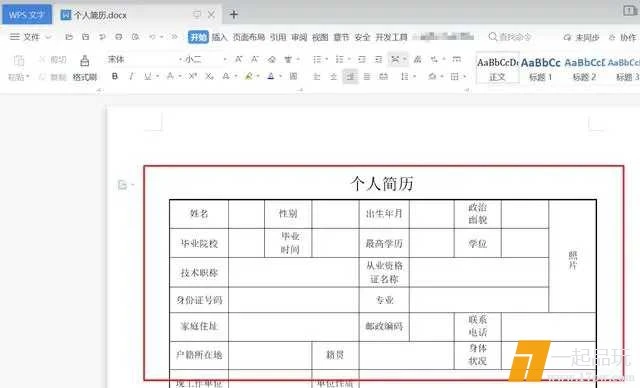The height and width of the screenshot is (388, 640).
Task: Toggle Bold formatting
Action: point(115,76)
